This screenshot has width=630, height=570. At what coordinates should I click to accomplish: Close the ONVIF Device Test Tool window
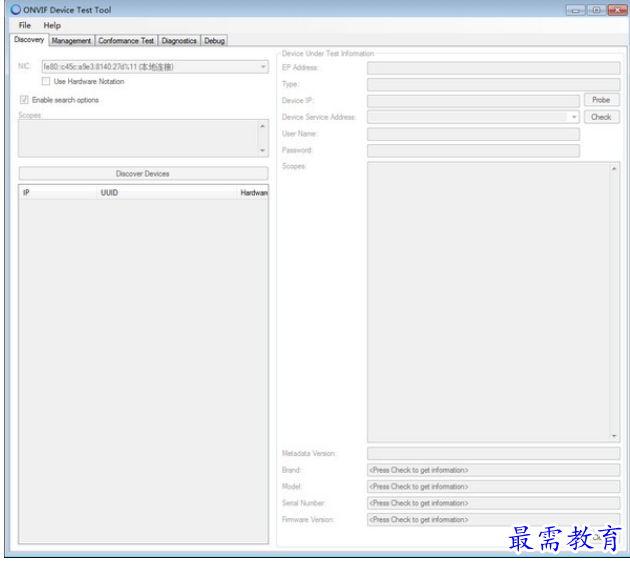point(617,10)
